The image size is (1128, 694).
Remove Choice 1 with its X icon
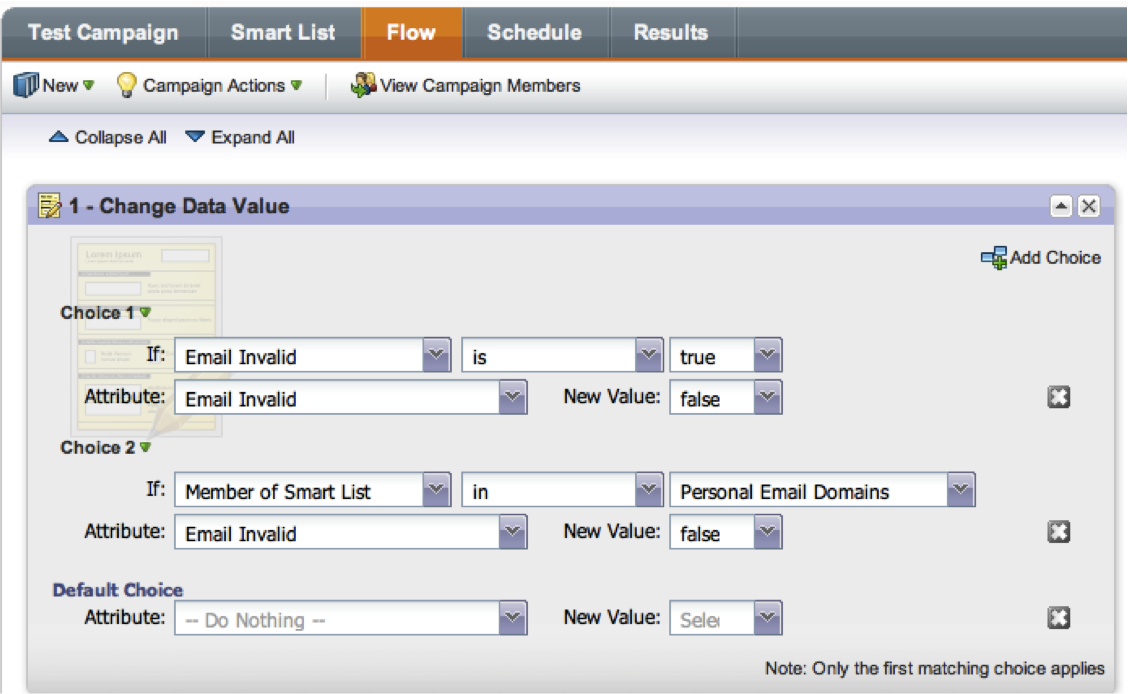click(1058, 398)
